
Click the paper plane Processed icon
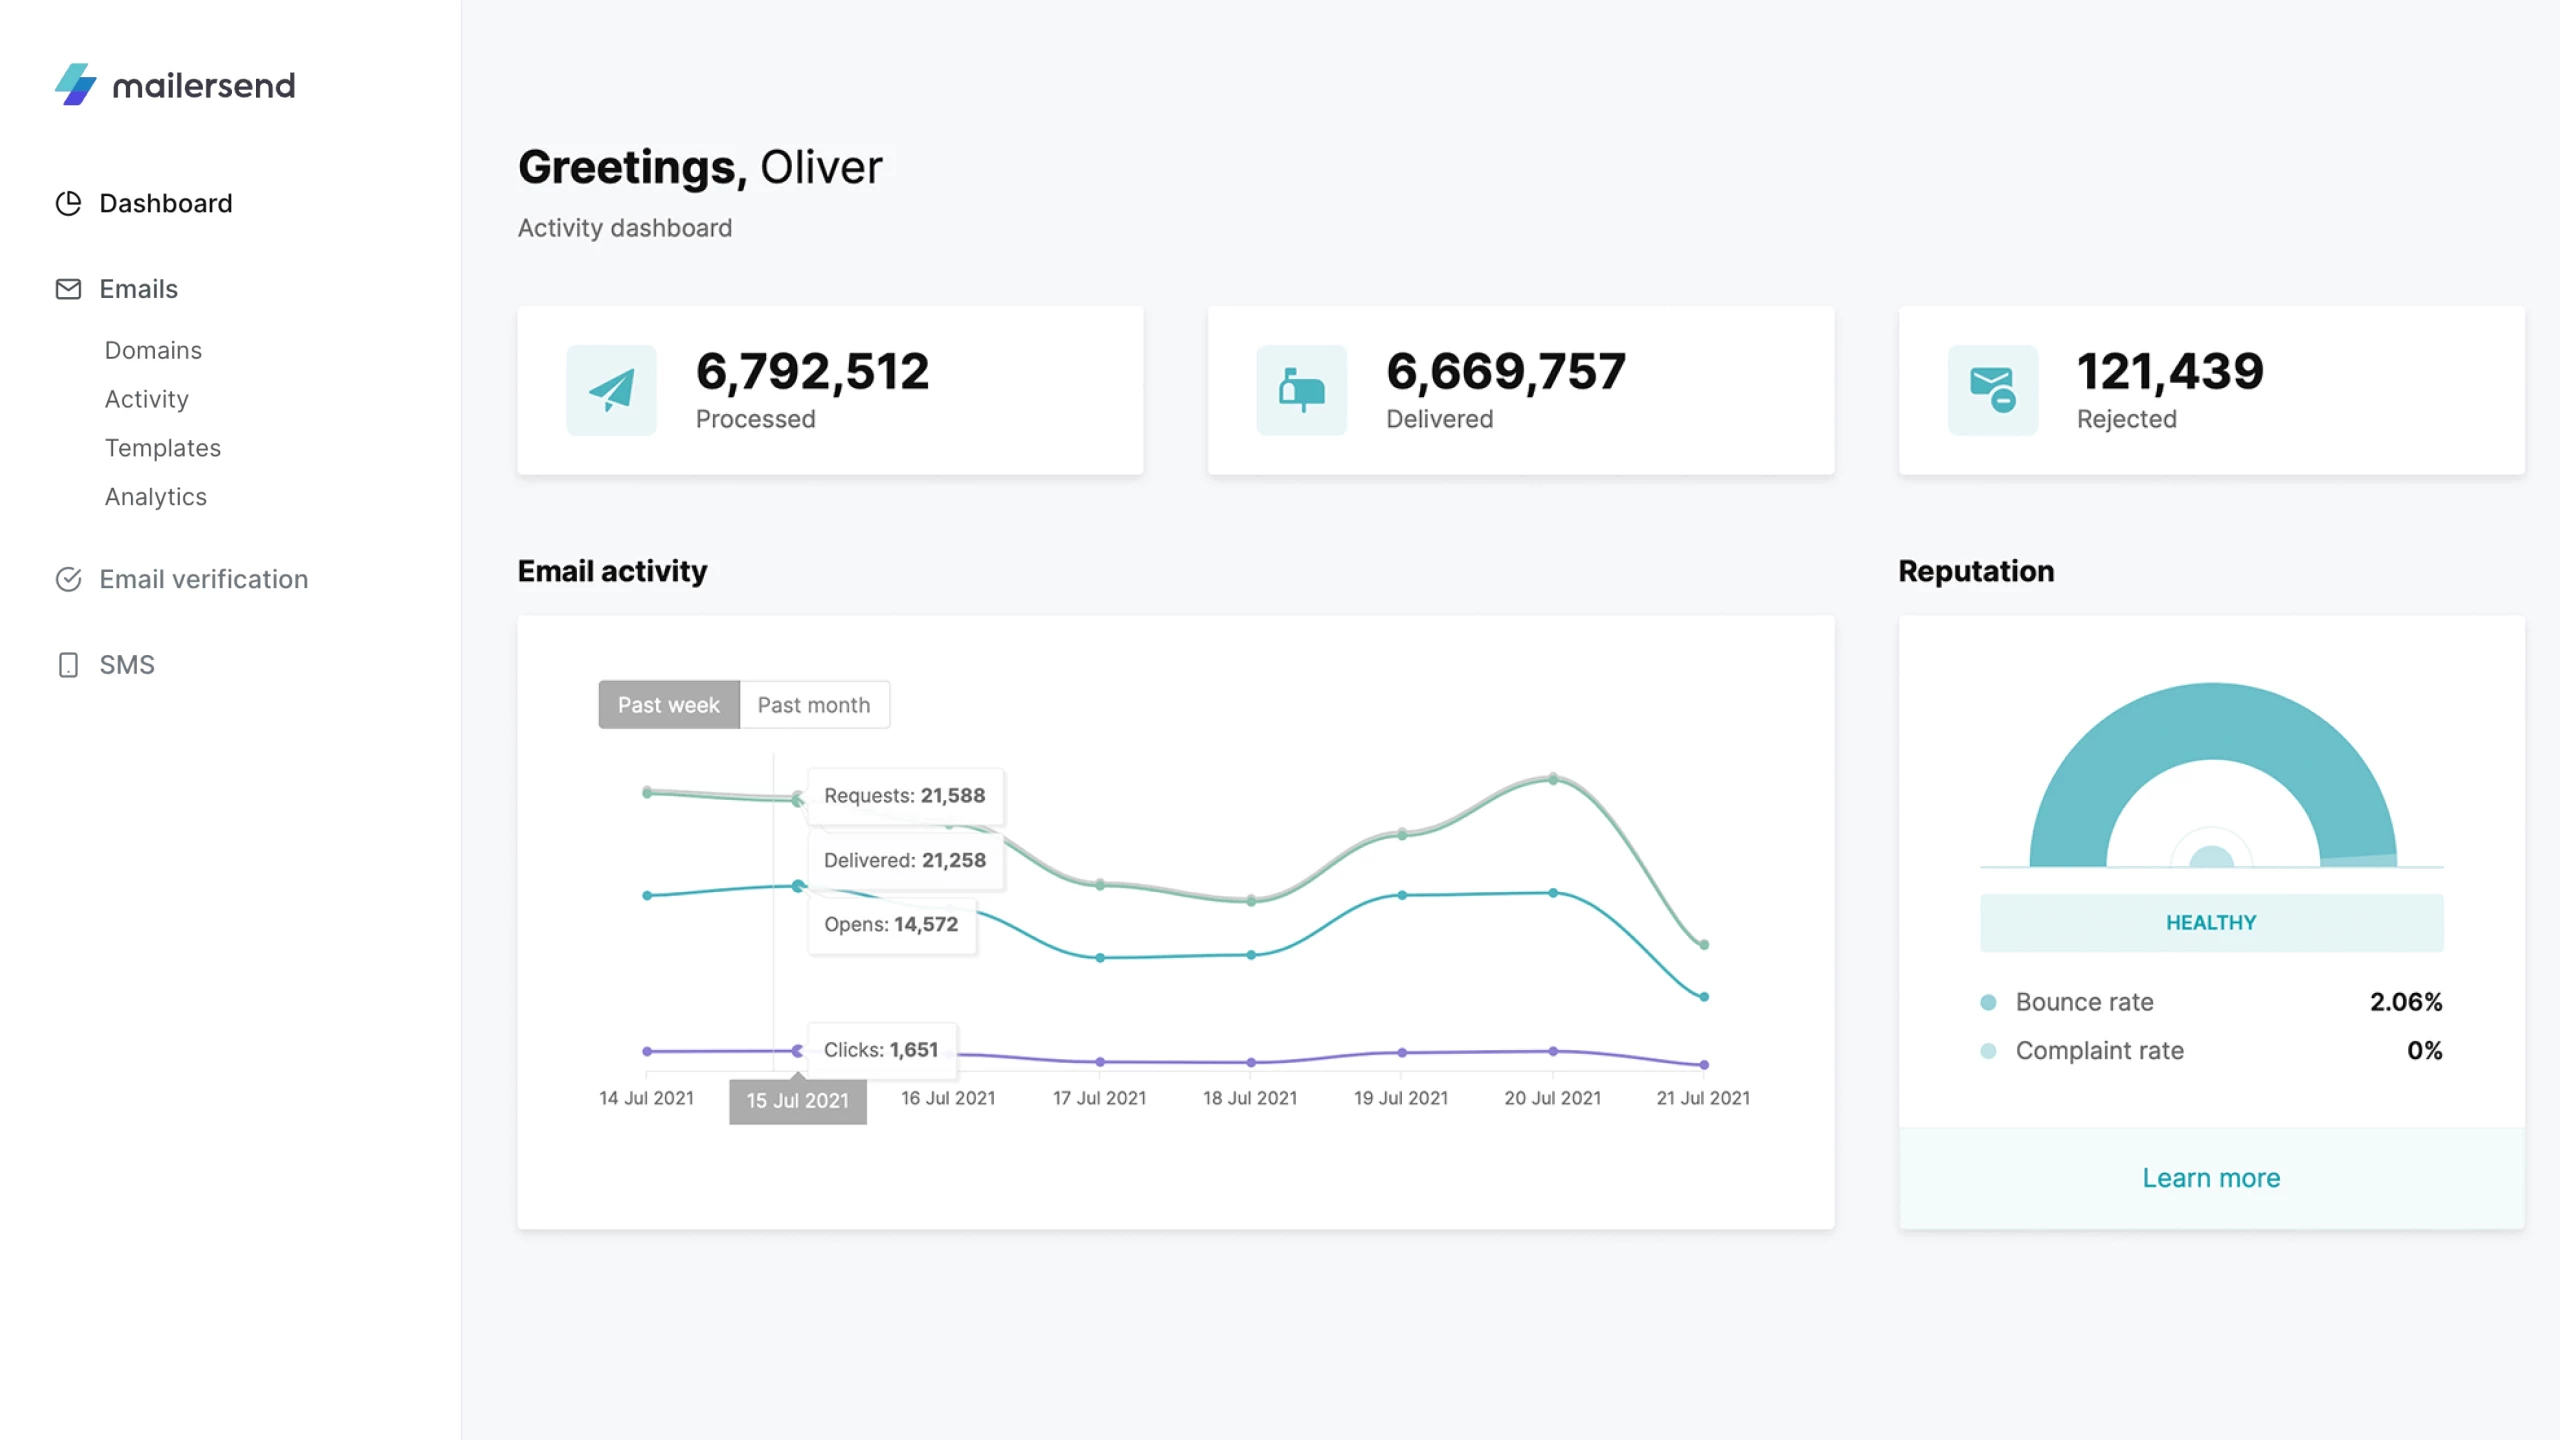[x=611, y=390]
